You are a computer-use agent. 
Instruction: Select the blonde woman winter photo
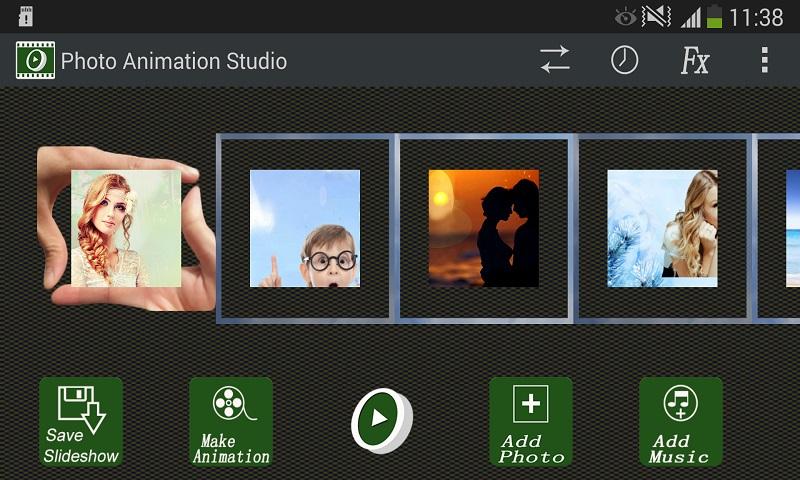(662, 229)
